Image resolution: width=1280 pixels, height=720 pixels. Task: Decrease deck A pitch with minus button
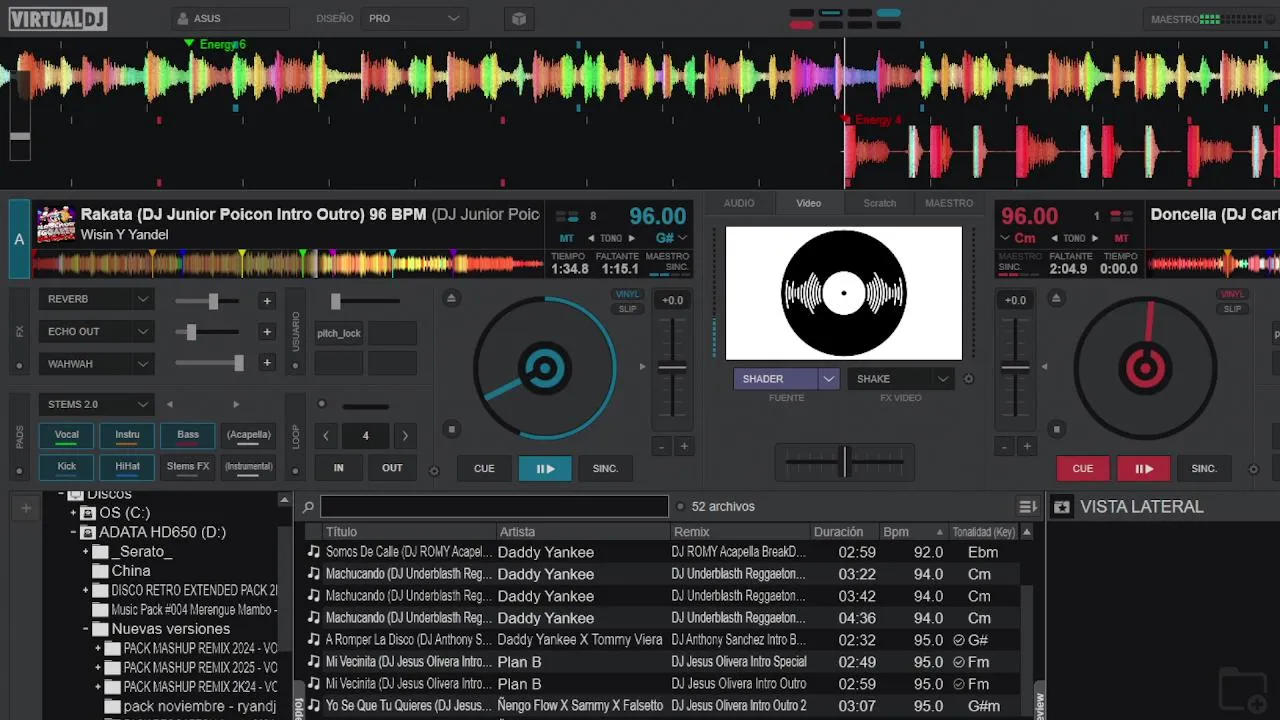pyautogui.click(x=661, y=447)
